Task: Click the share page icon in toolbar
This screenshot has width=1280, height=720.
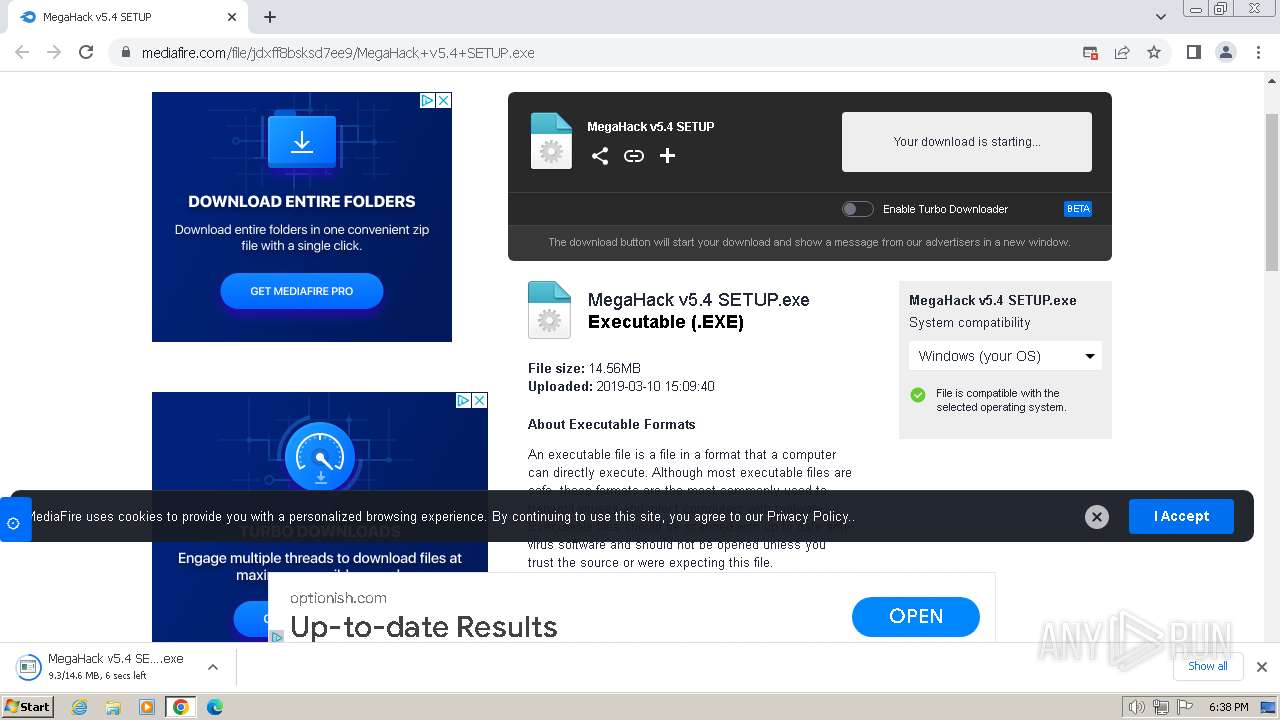Action: click(x=1122, y=52)
